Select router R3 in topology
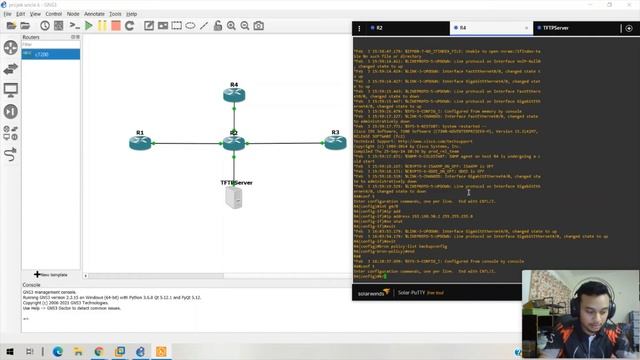The height and width of the screenshot is (360, 640). (x=336, y=142)
